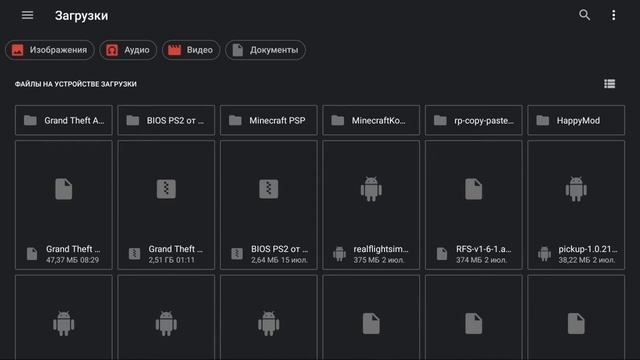640x360 pixels.
Task: Click small Android icon beside pickup-1.0.21
Action: click(x=544, y=254)
